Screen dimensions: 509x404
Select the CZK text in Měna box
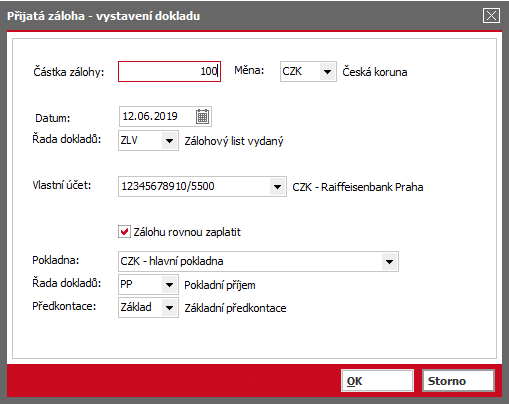pyautogui.click(x=292, y=71)
